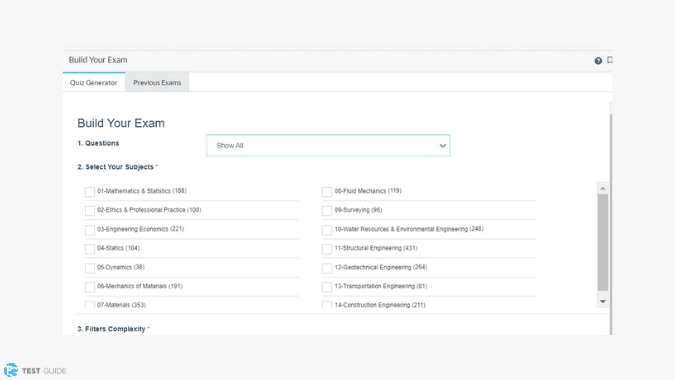Check 03-Engineering Economics checkbox

[x=90, y=230]
